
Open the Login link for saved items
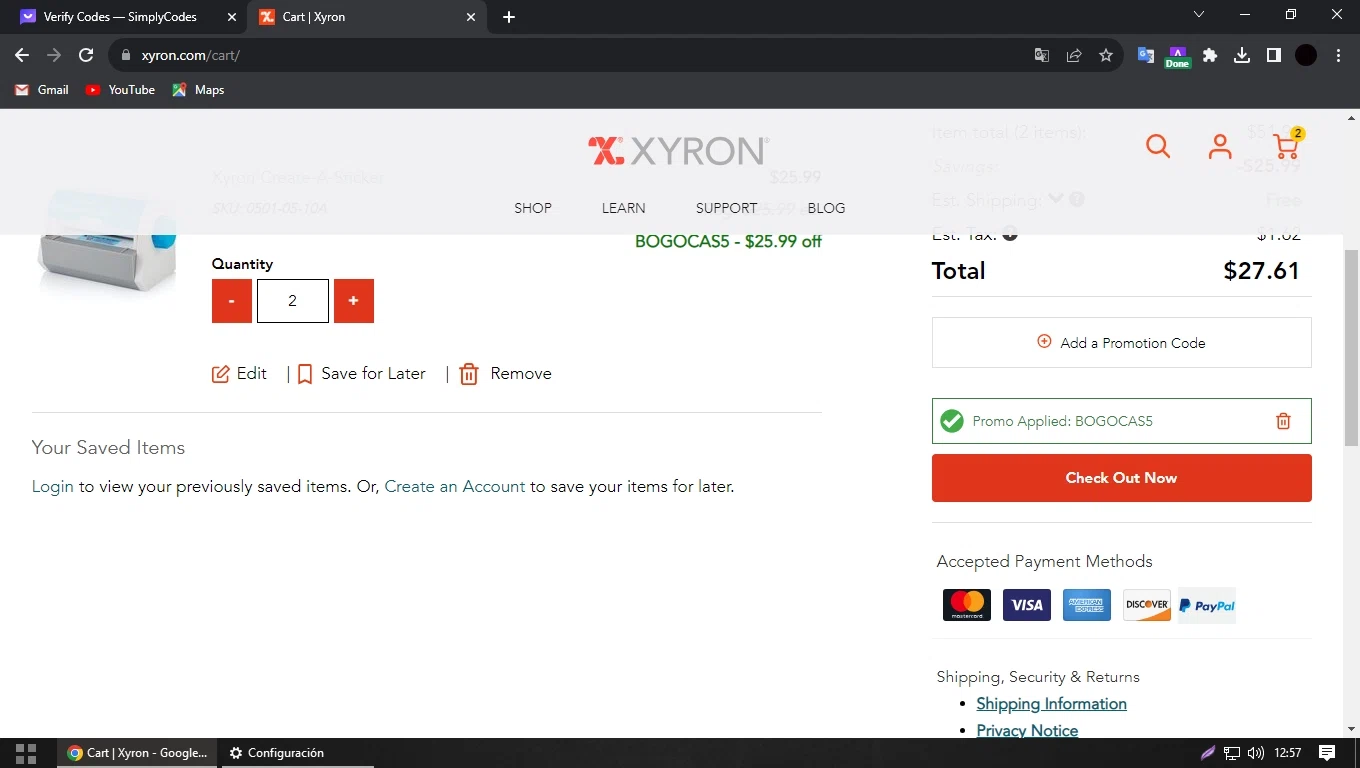point(53,486)
